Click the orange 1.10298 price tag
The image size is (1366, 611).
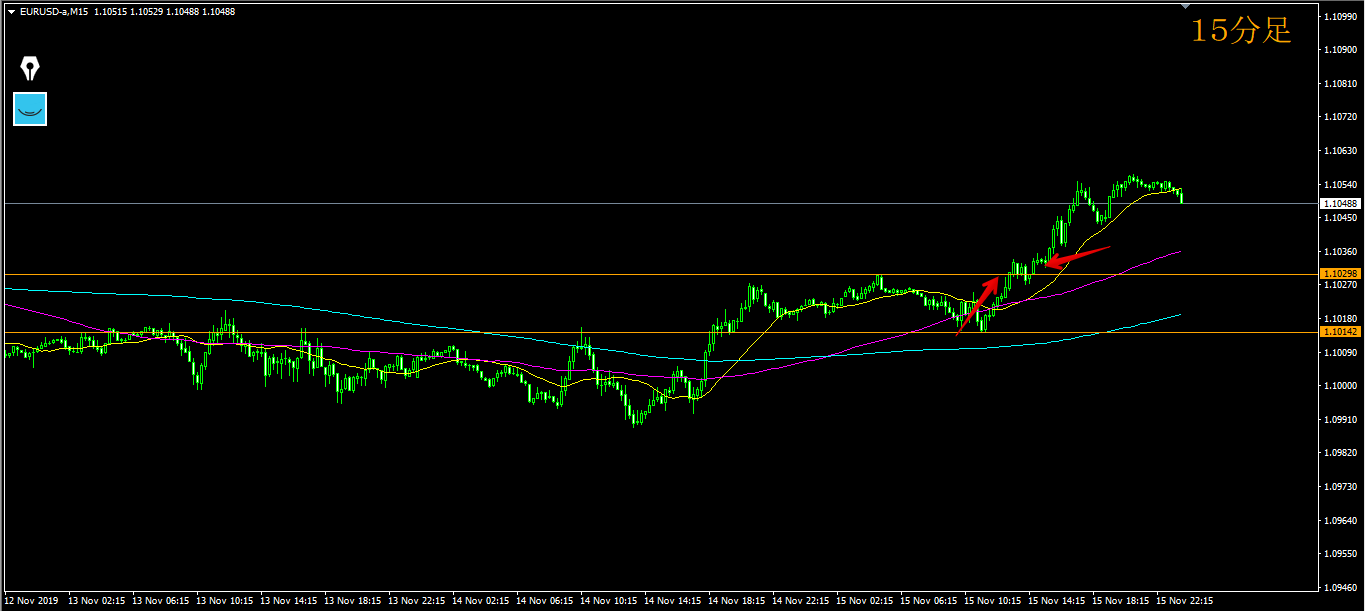pyautogui.click(x=1338, y=274)
